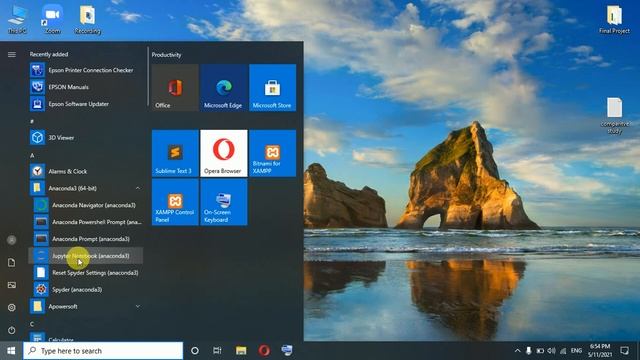
Task: Open the taskbar clock and date
Action: [x=600, y=351]
